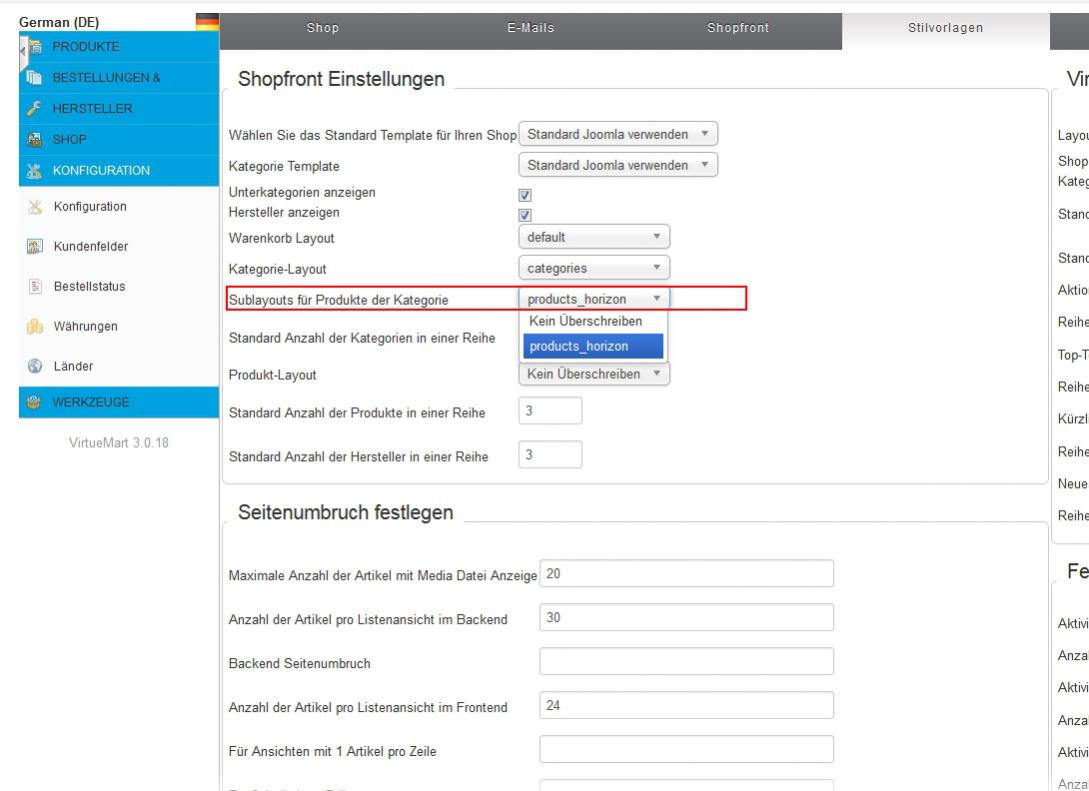Click the Hersteller wrench icon

coord(35,108)
